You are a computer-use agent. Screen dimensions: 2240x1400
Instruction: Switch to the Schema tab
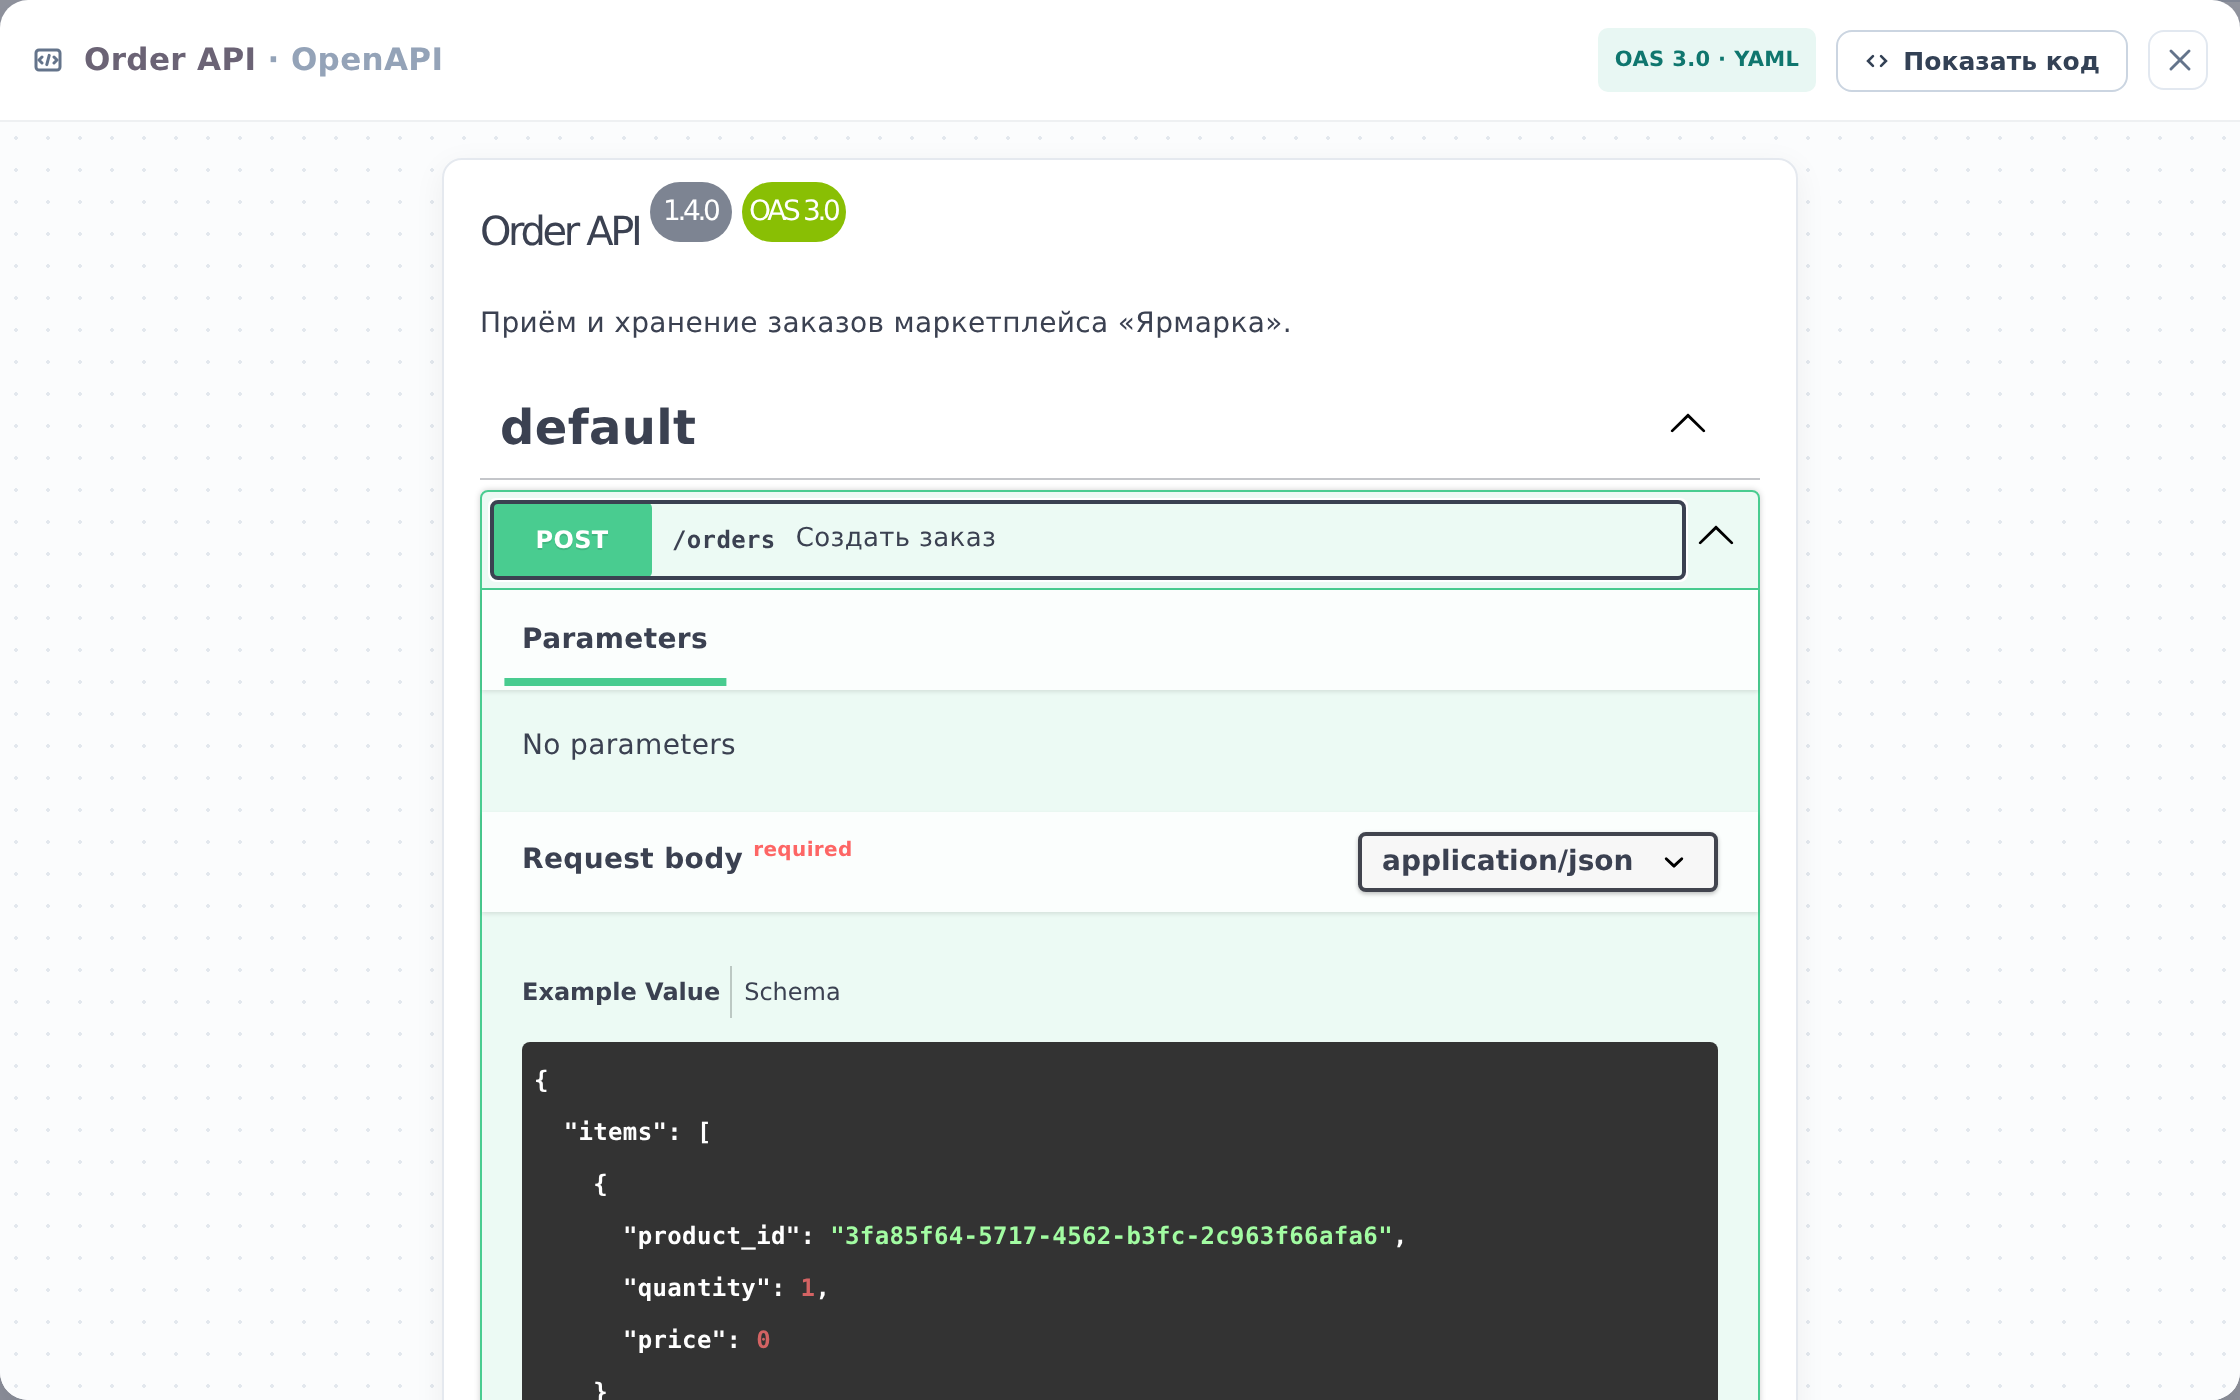click(x=792, y=992)
